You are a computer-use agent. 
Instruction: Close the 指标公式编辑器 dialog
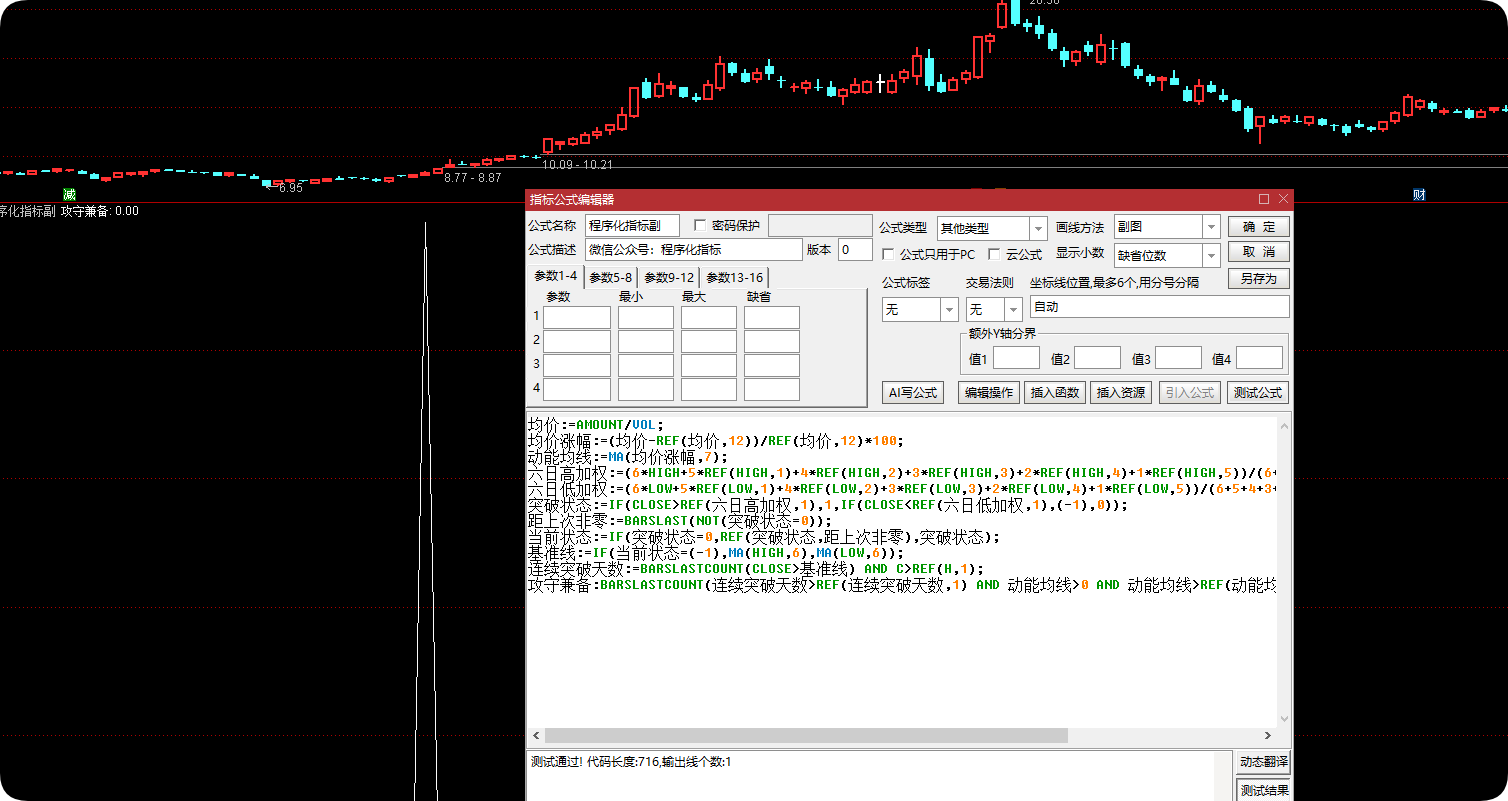pos(1284,199)
